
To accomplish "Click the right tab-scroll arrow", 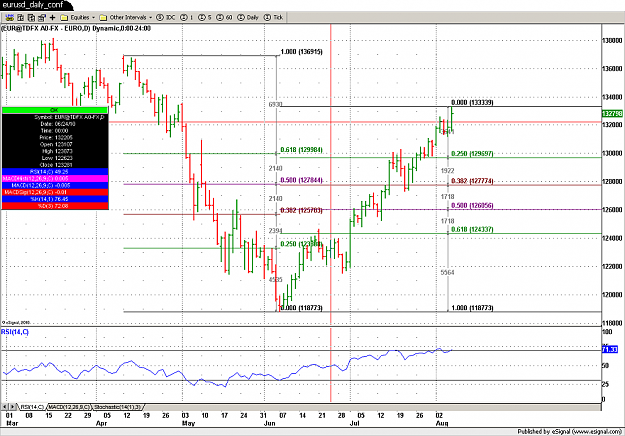I will coord(13,407).
